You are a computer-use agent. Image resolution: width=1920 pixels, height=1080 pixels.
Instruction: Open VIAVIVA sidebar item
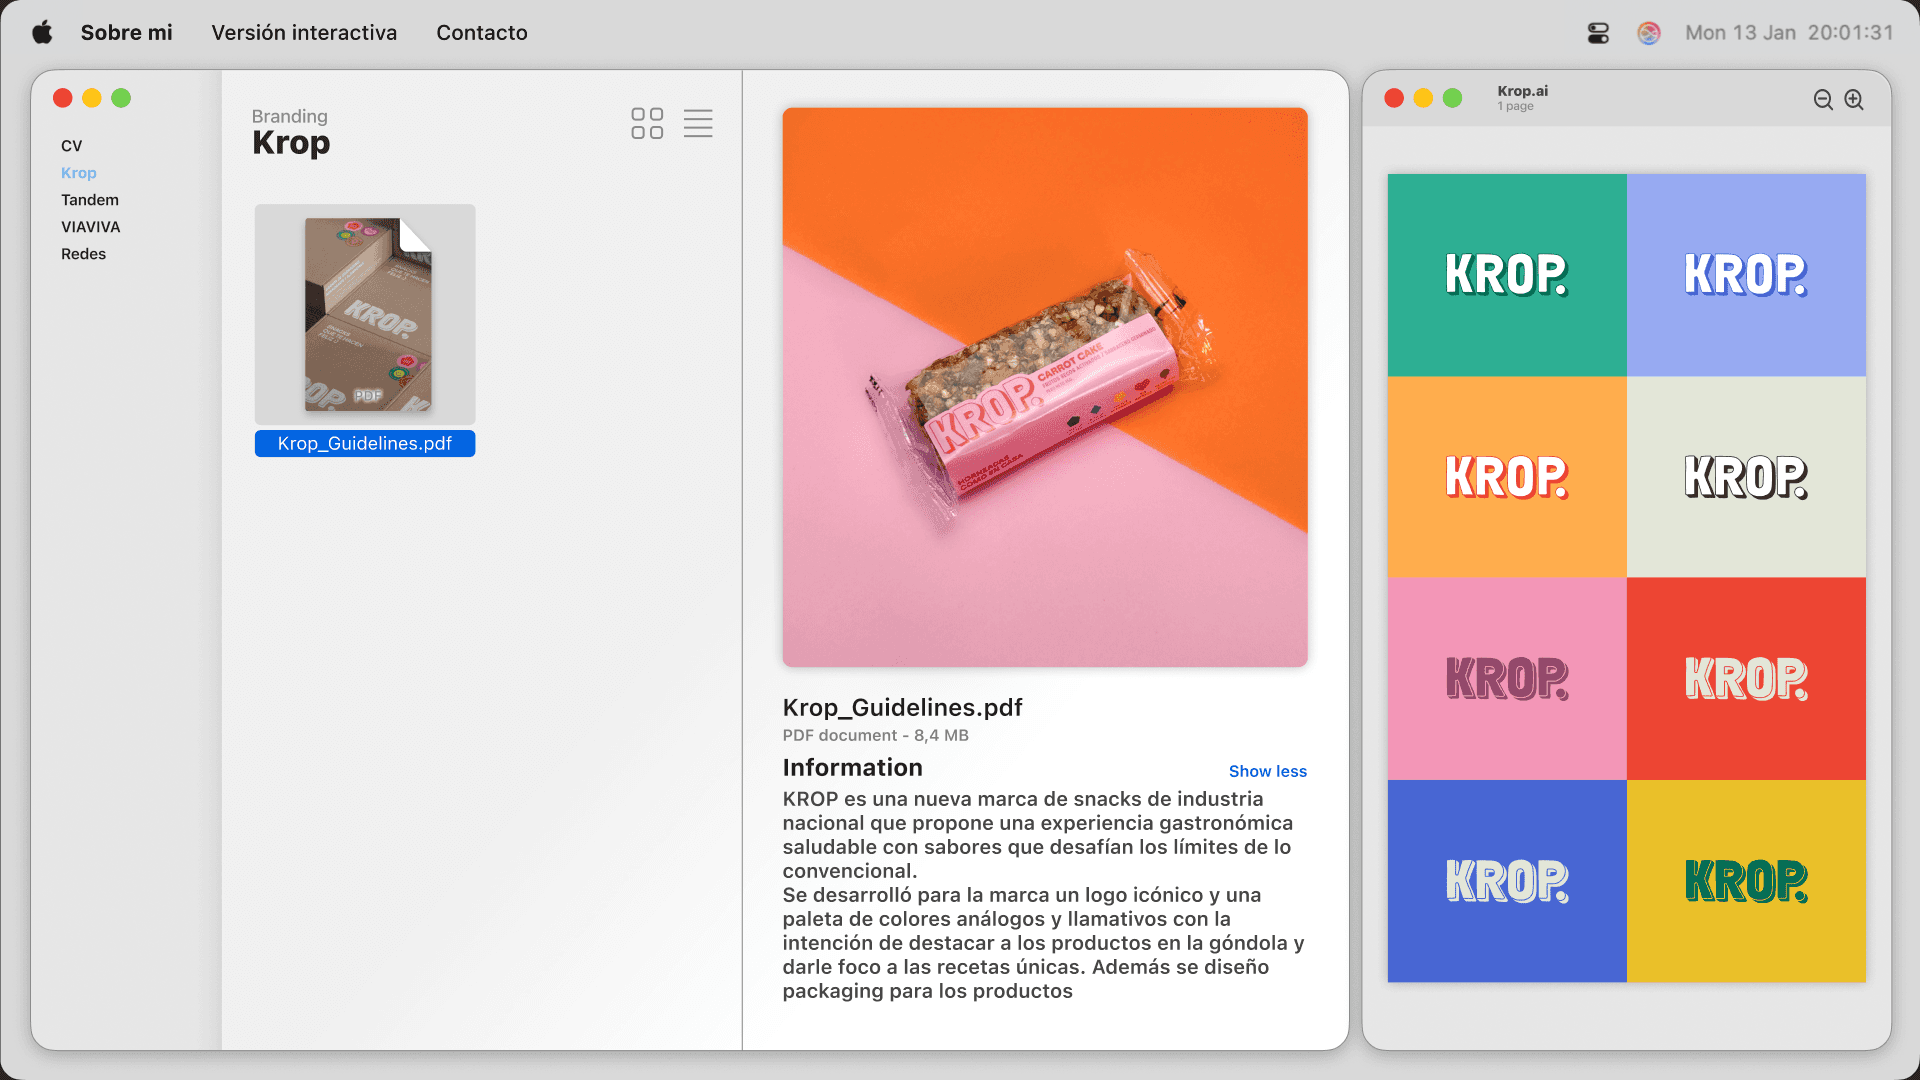tap(91, 227)
